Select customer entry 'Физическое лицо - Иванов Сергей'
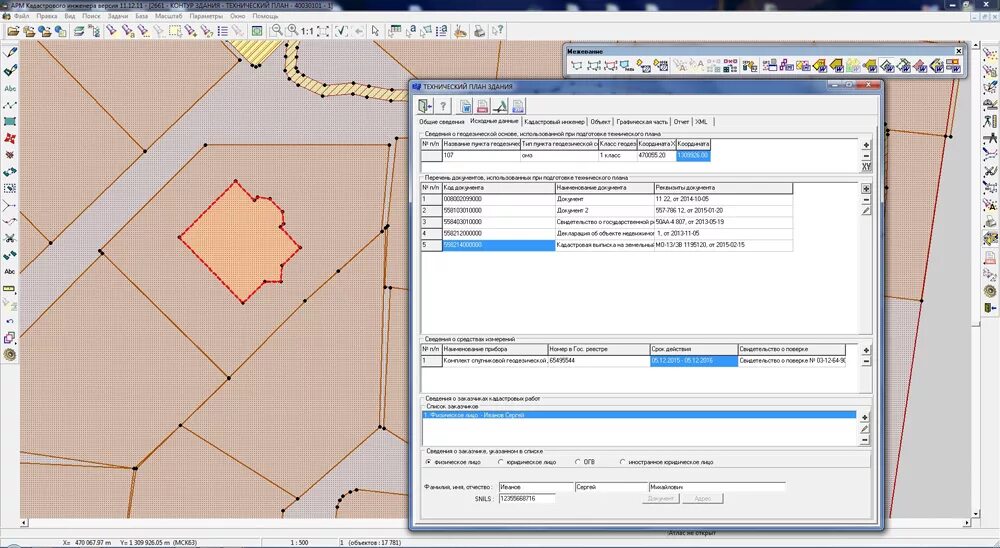The width and height of the screenshot is (1000, 548). 639,415
